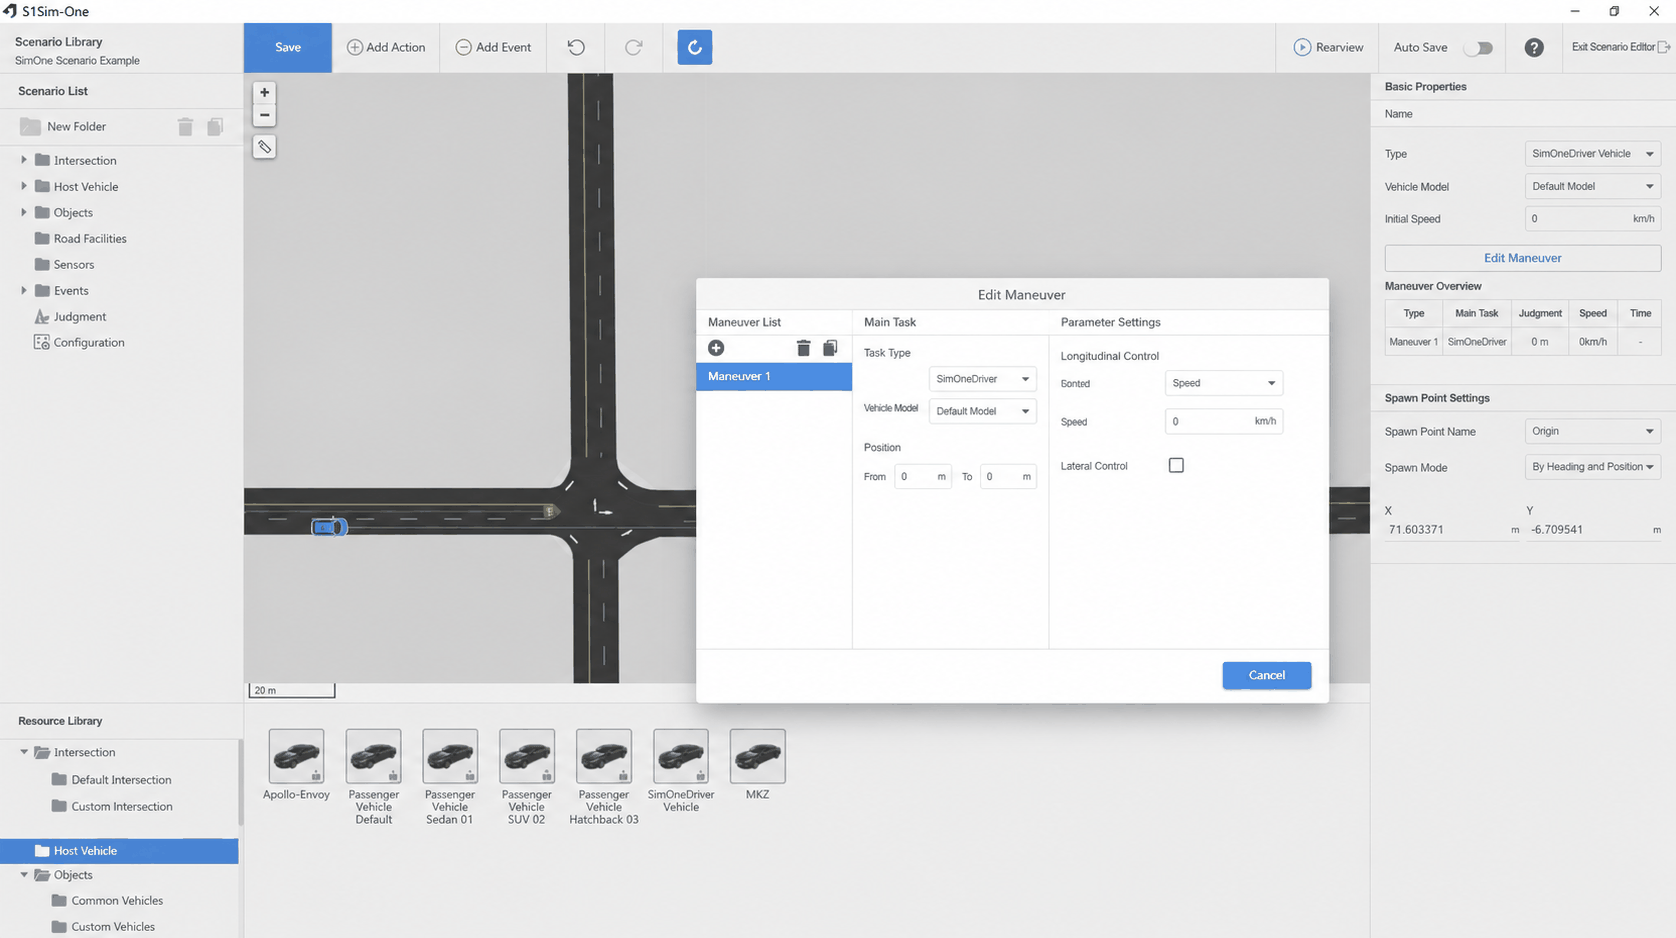Expand the Events folder in Scenario List
This screenshot has width=1676, height=938.
(x=24, y=290)
